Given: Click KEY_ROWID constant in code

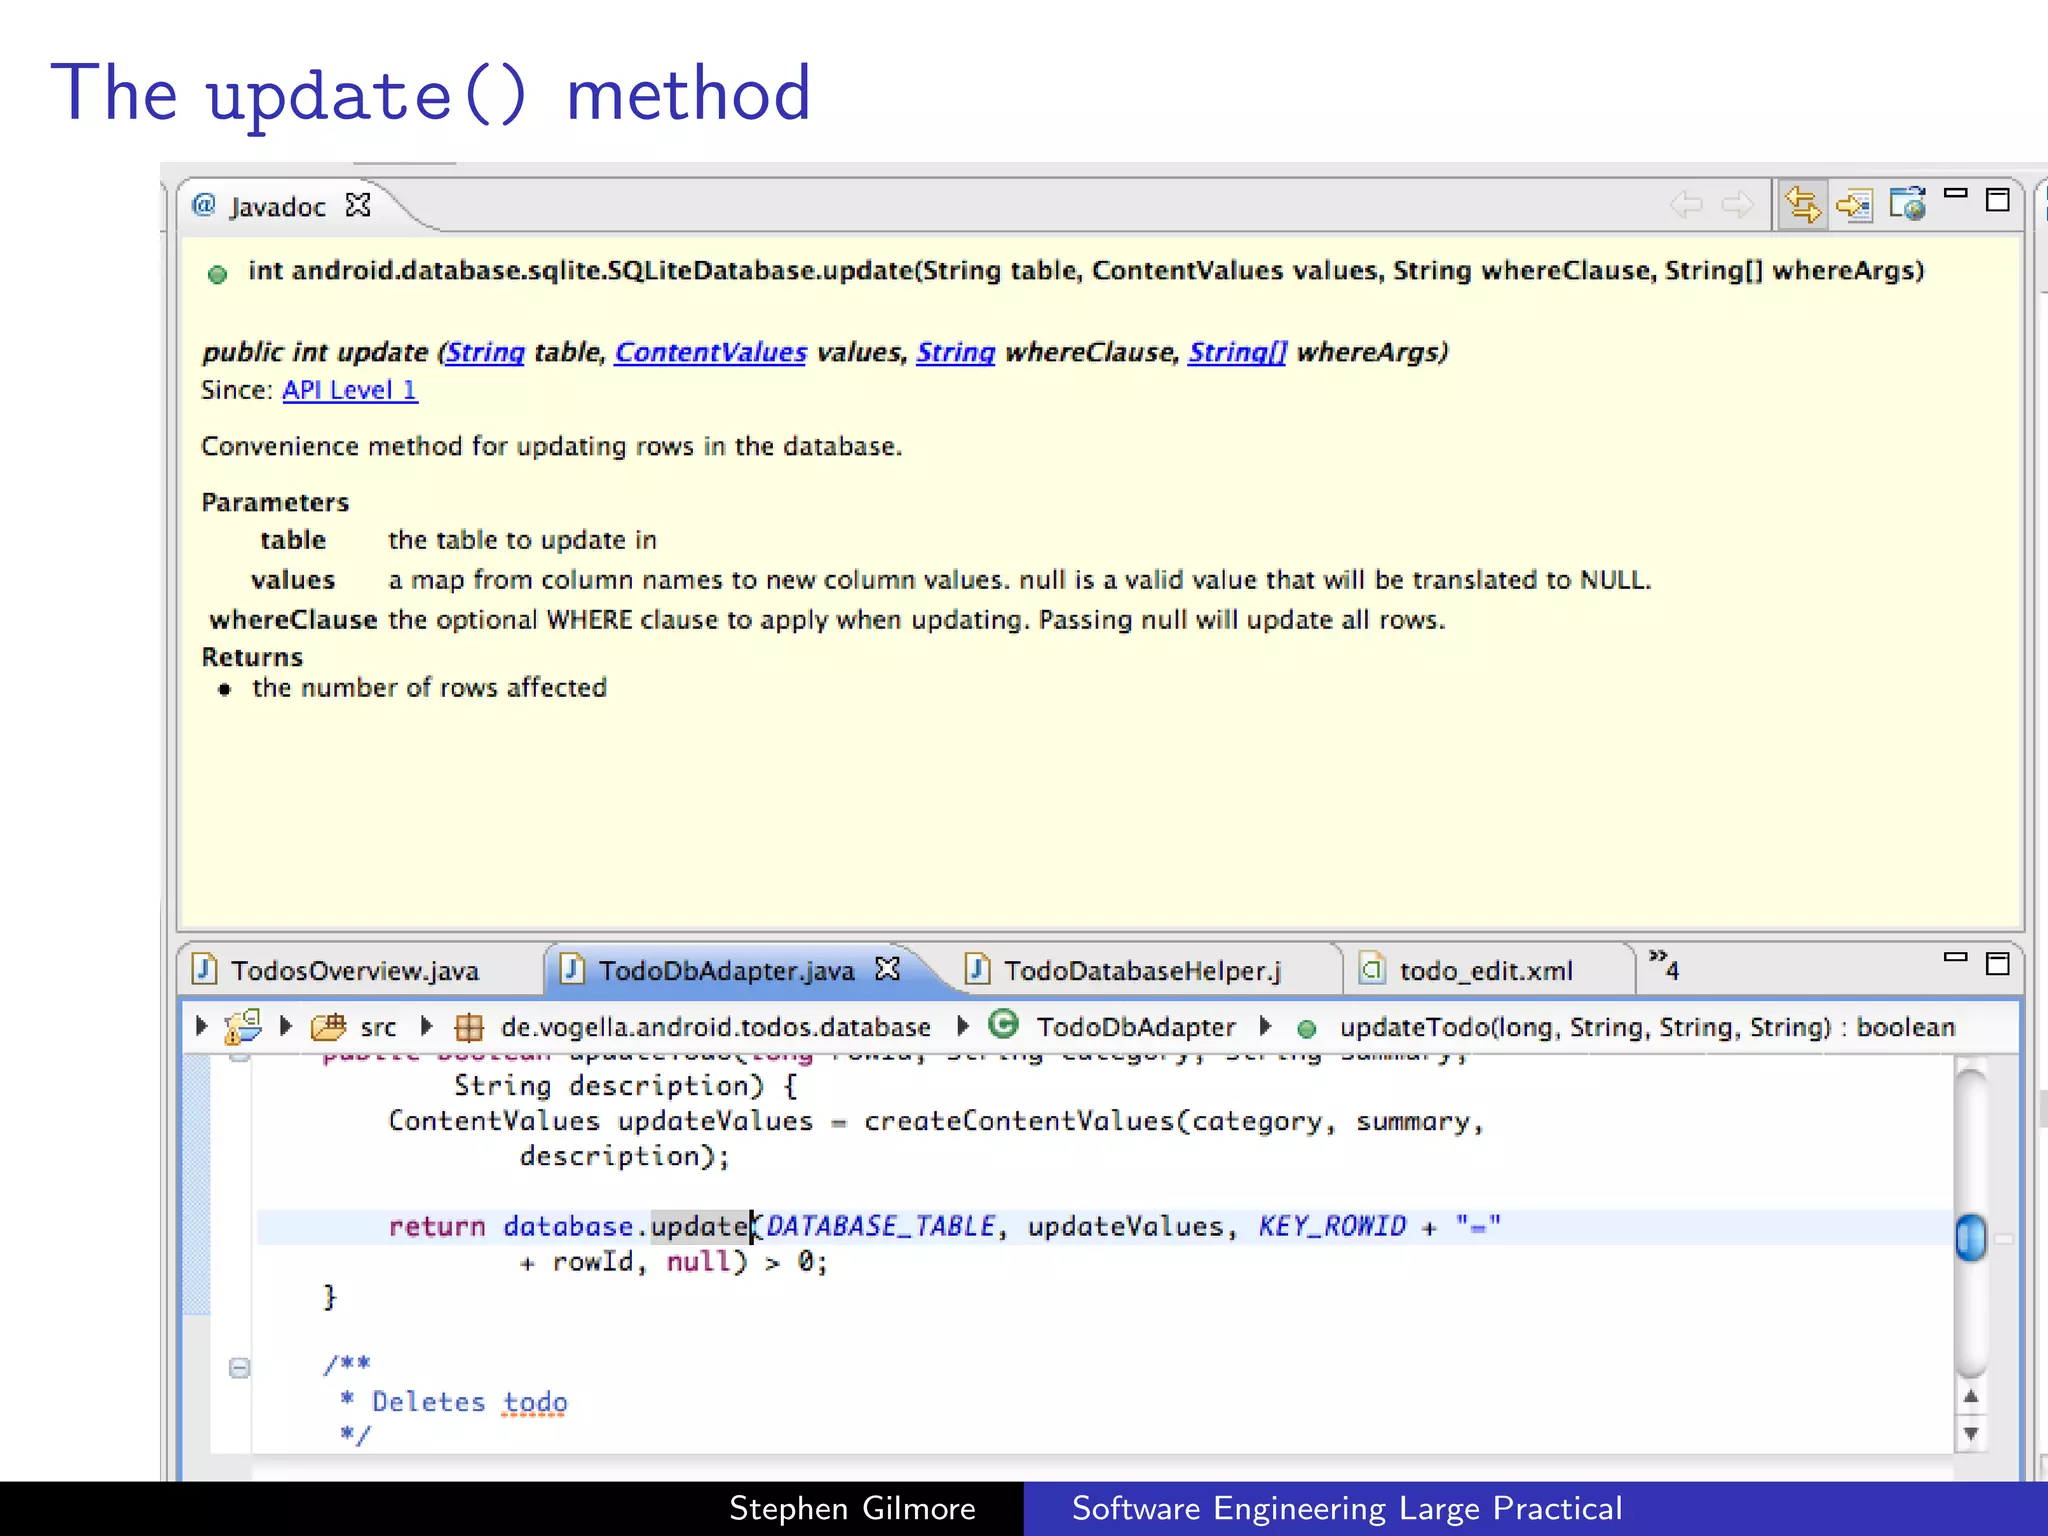Looking at the screenshot, I should click(x=1332, y=1226).
